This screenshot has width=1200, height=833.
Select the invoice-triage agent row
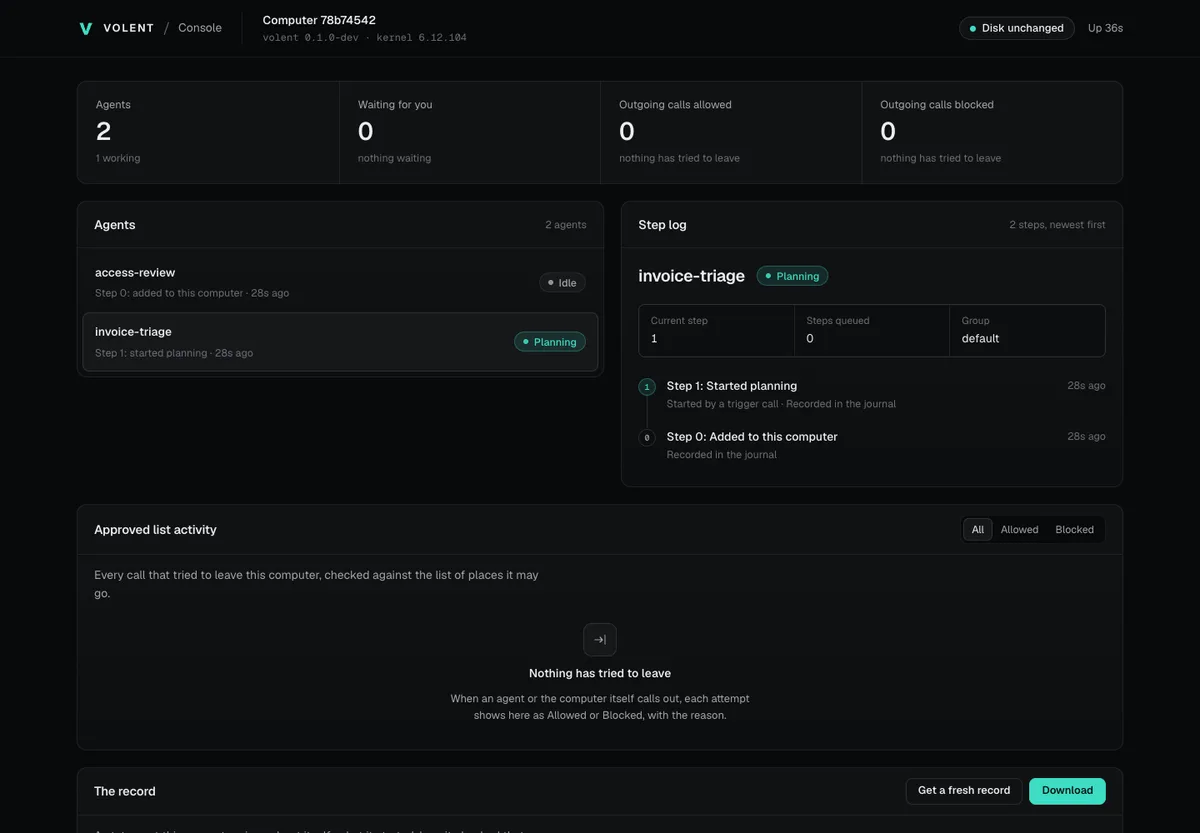pyautogui.click(x=340, y=342)
